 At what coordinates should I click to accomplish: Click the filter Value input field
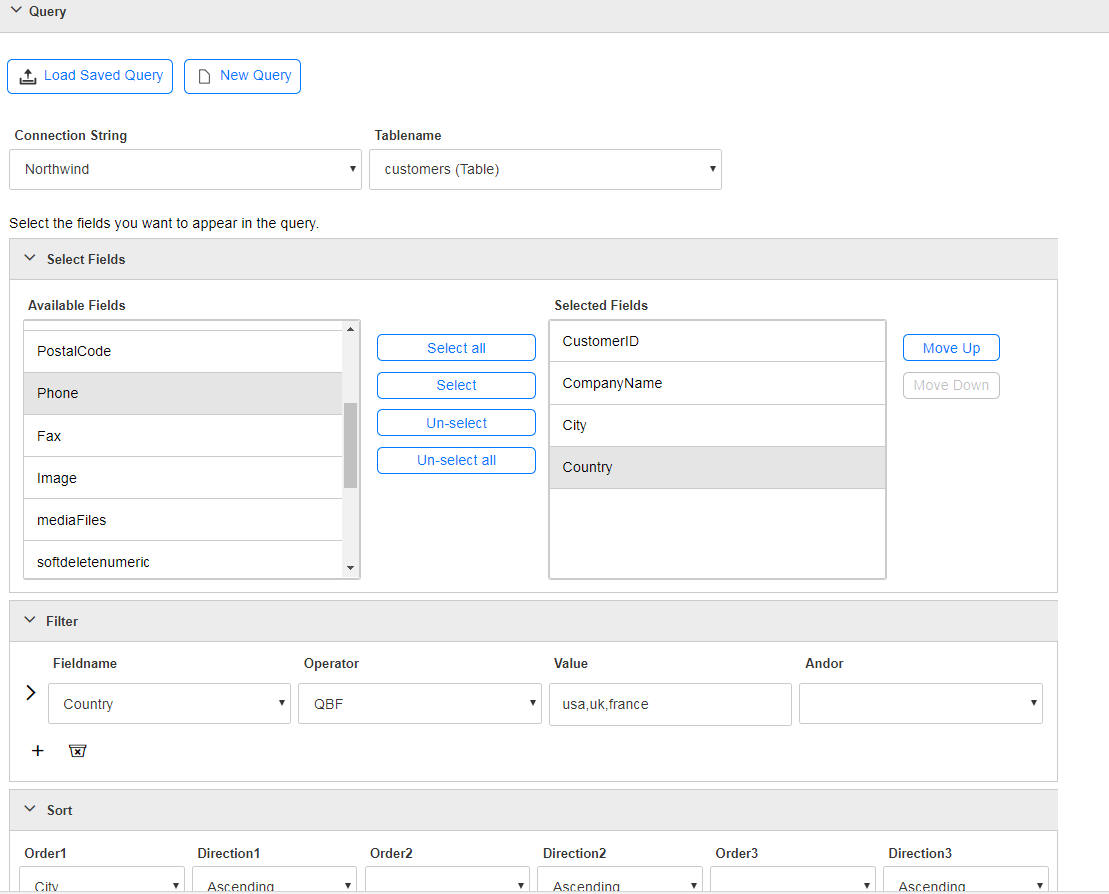(670, 704)
